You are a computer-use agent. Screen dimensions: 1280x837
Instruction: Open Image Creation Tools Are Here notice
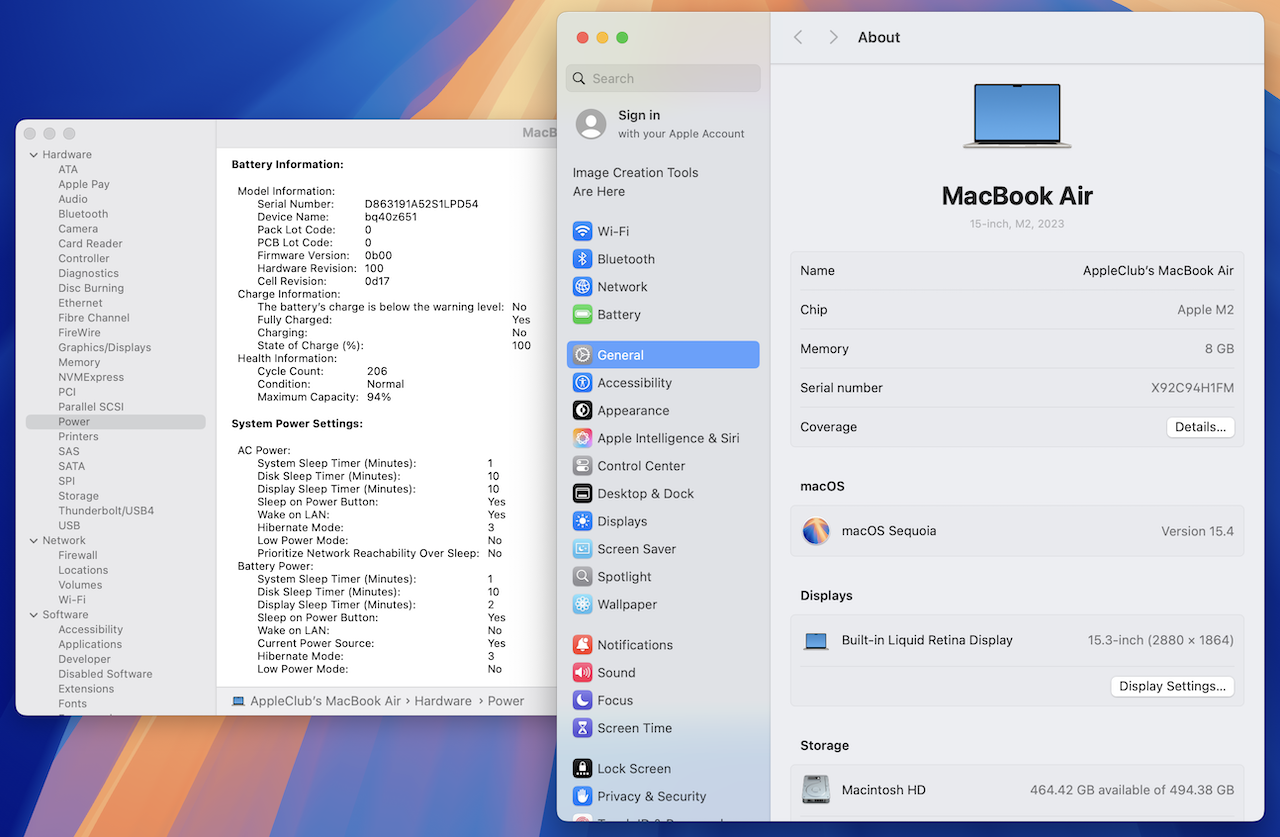click(x=635, y=182)
